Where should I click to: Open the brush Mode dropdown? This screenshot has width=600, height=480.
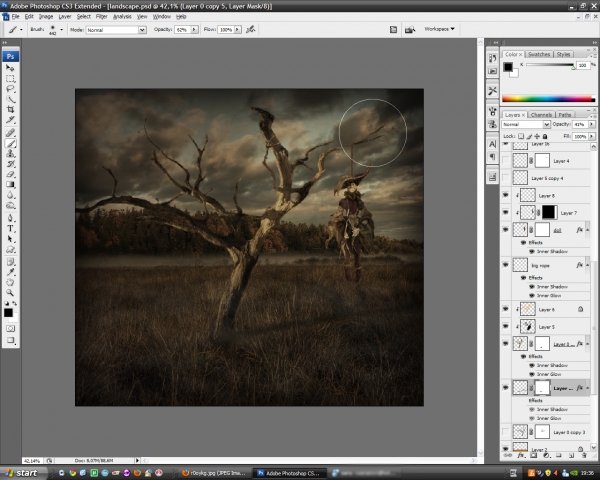pyautogui.click(x=116, y=30)
